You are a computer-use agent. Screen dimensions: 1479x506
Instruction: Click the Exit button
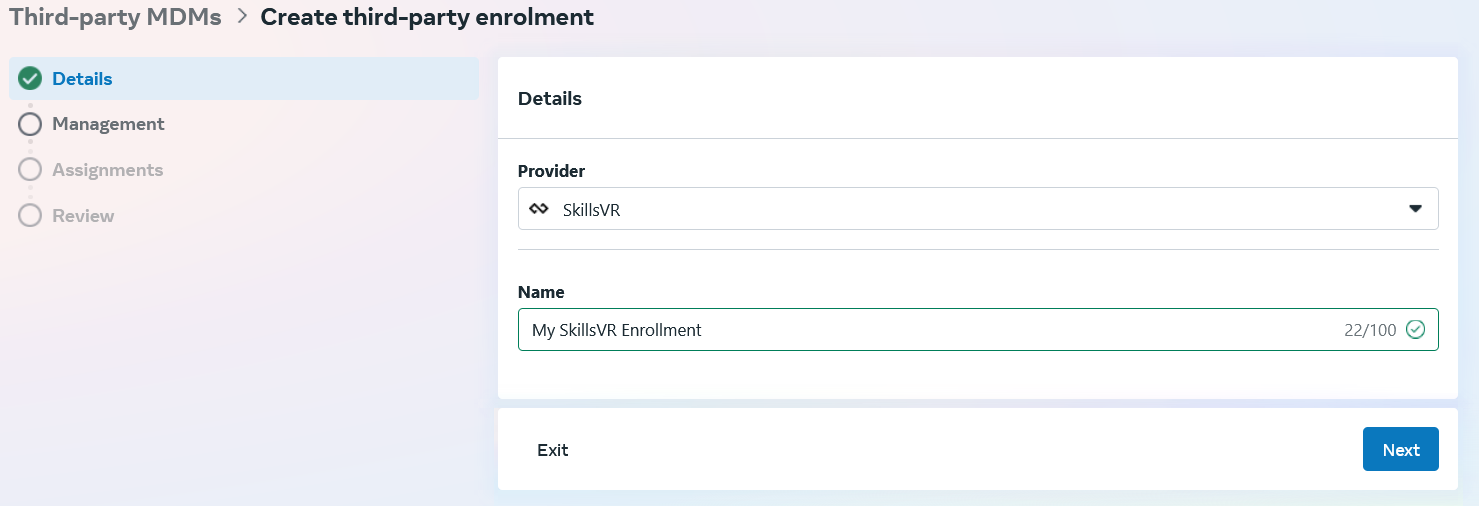[552, 450]
